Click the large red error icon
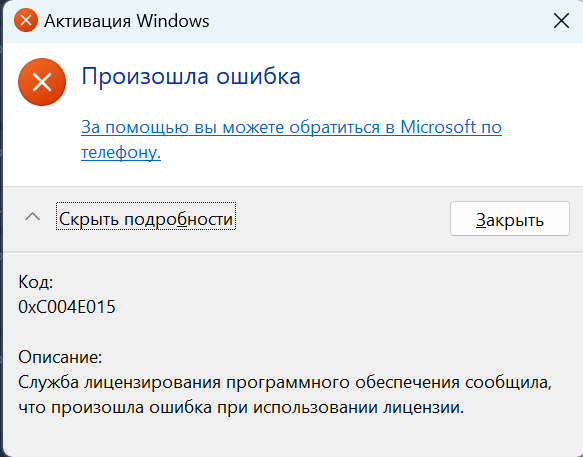Screen dimensions: 583x457 point(42,82)
